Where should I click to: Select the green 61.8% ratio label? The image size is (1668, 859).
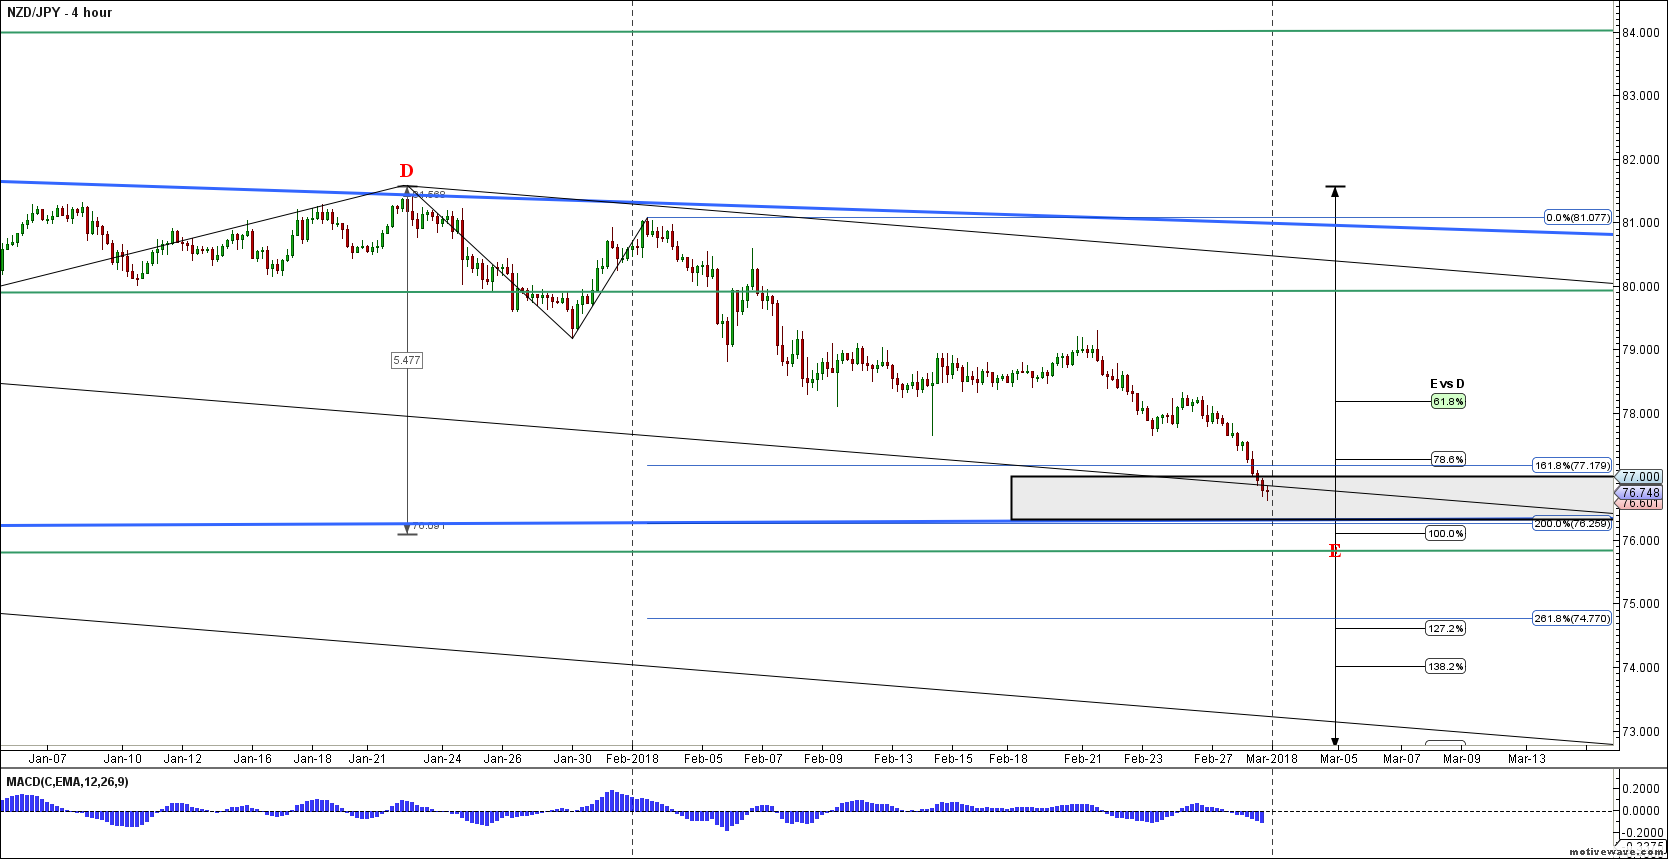(x=1448, y=401)
